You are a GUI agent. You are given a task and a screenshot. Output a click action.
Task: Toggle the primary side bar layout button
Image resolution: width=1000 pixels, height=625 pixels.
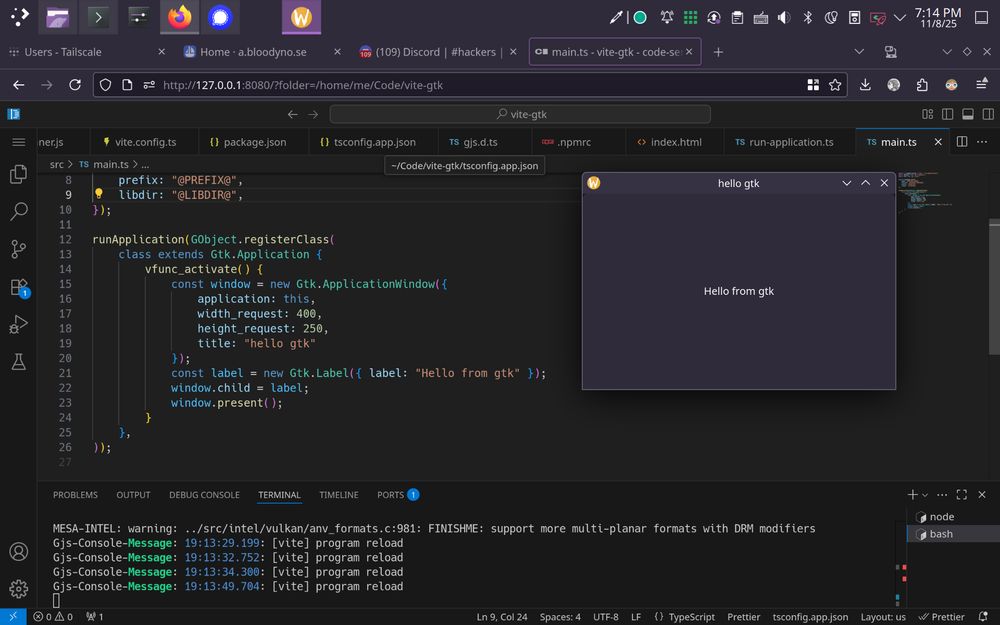coord(947,115)
